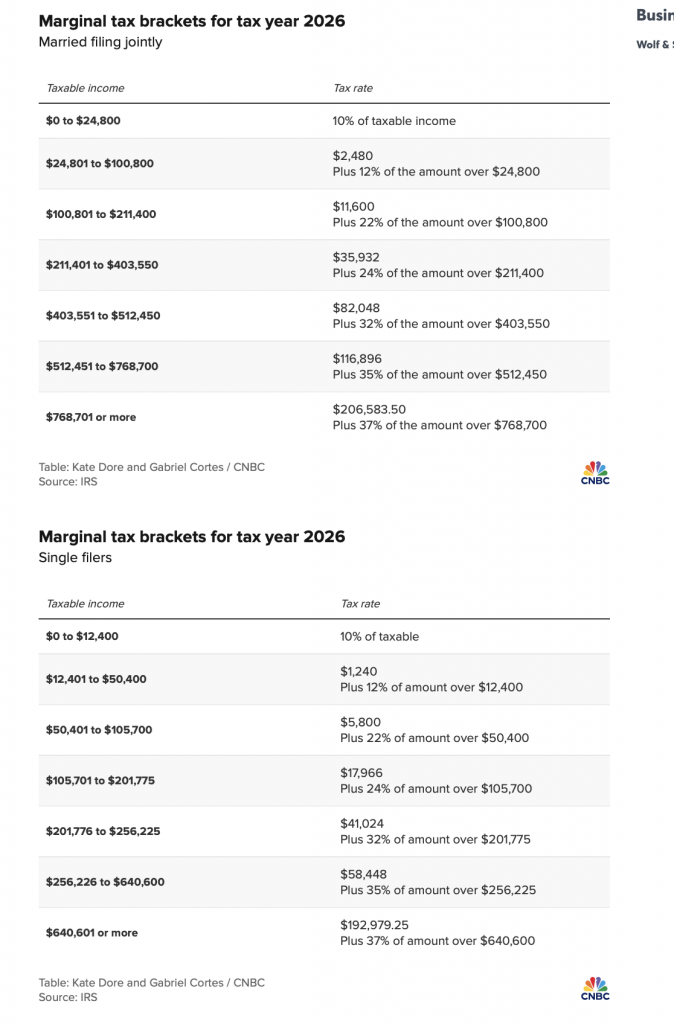Select the '$768,701 or more' row

[x=91, y=417]
